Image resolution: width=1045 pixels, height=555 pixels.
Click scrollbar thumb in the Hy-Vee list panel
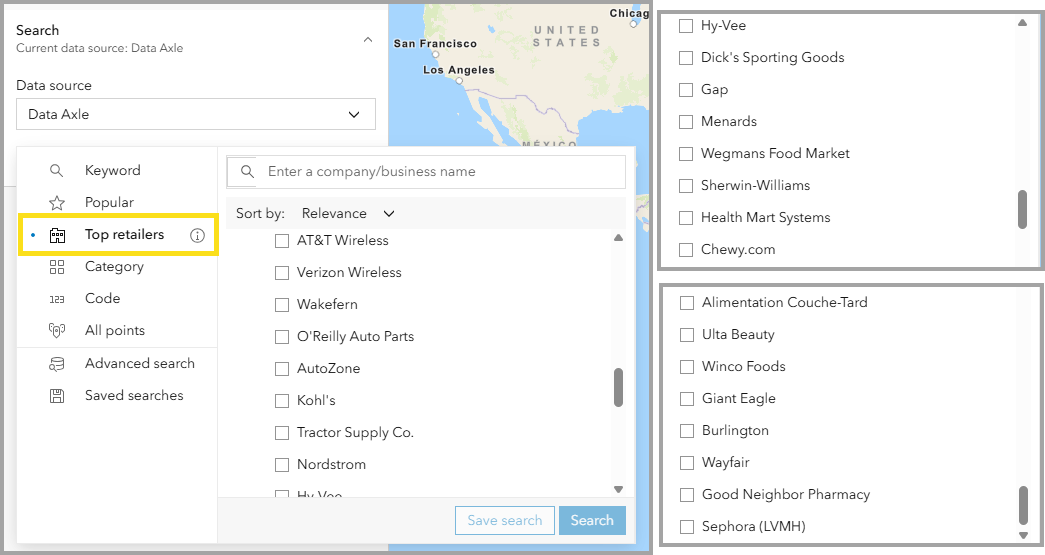1022,209
